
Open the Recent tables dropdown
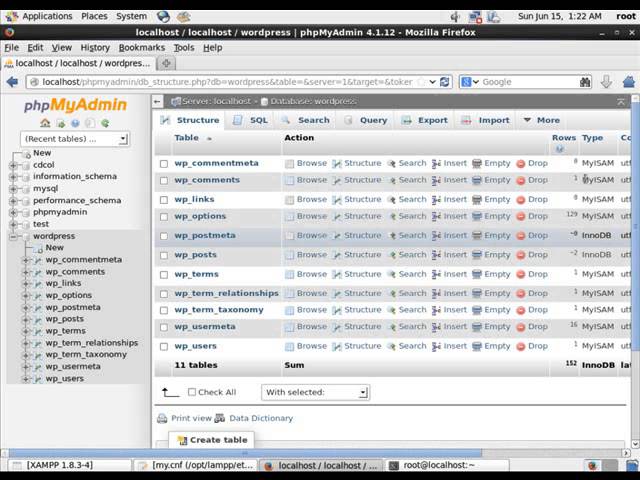point(75,139)
